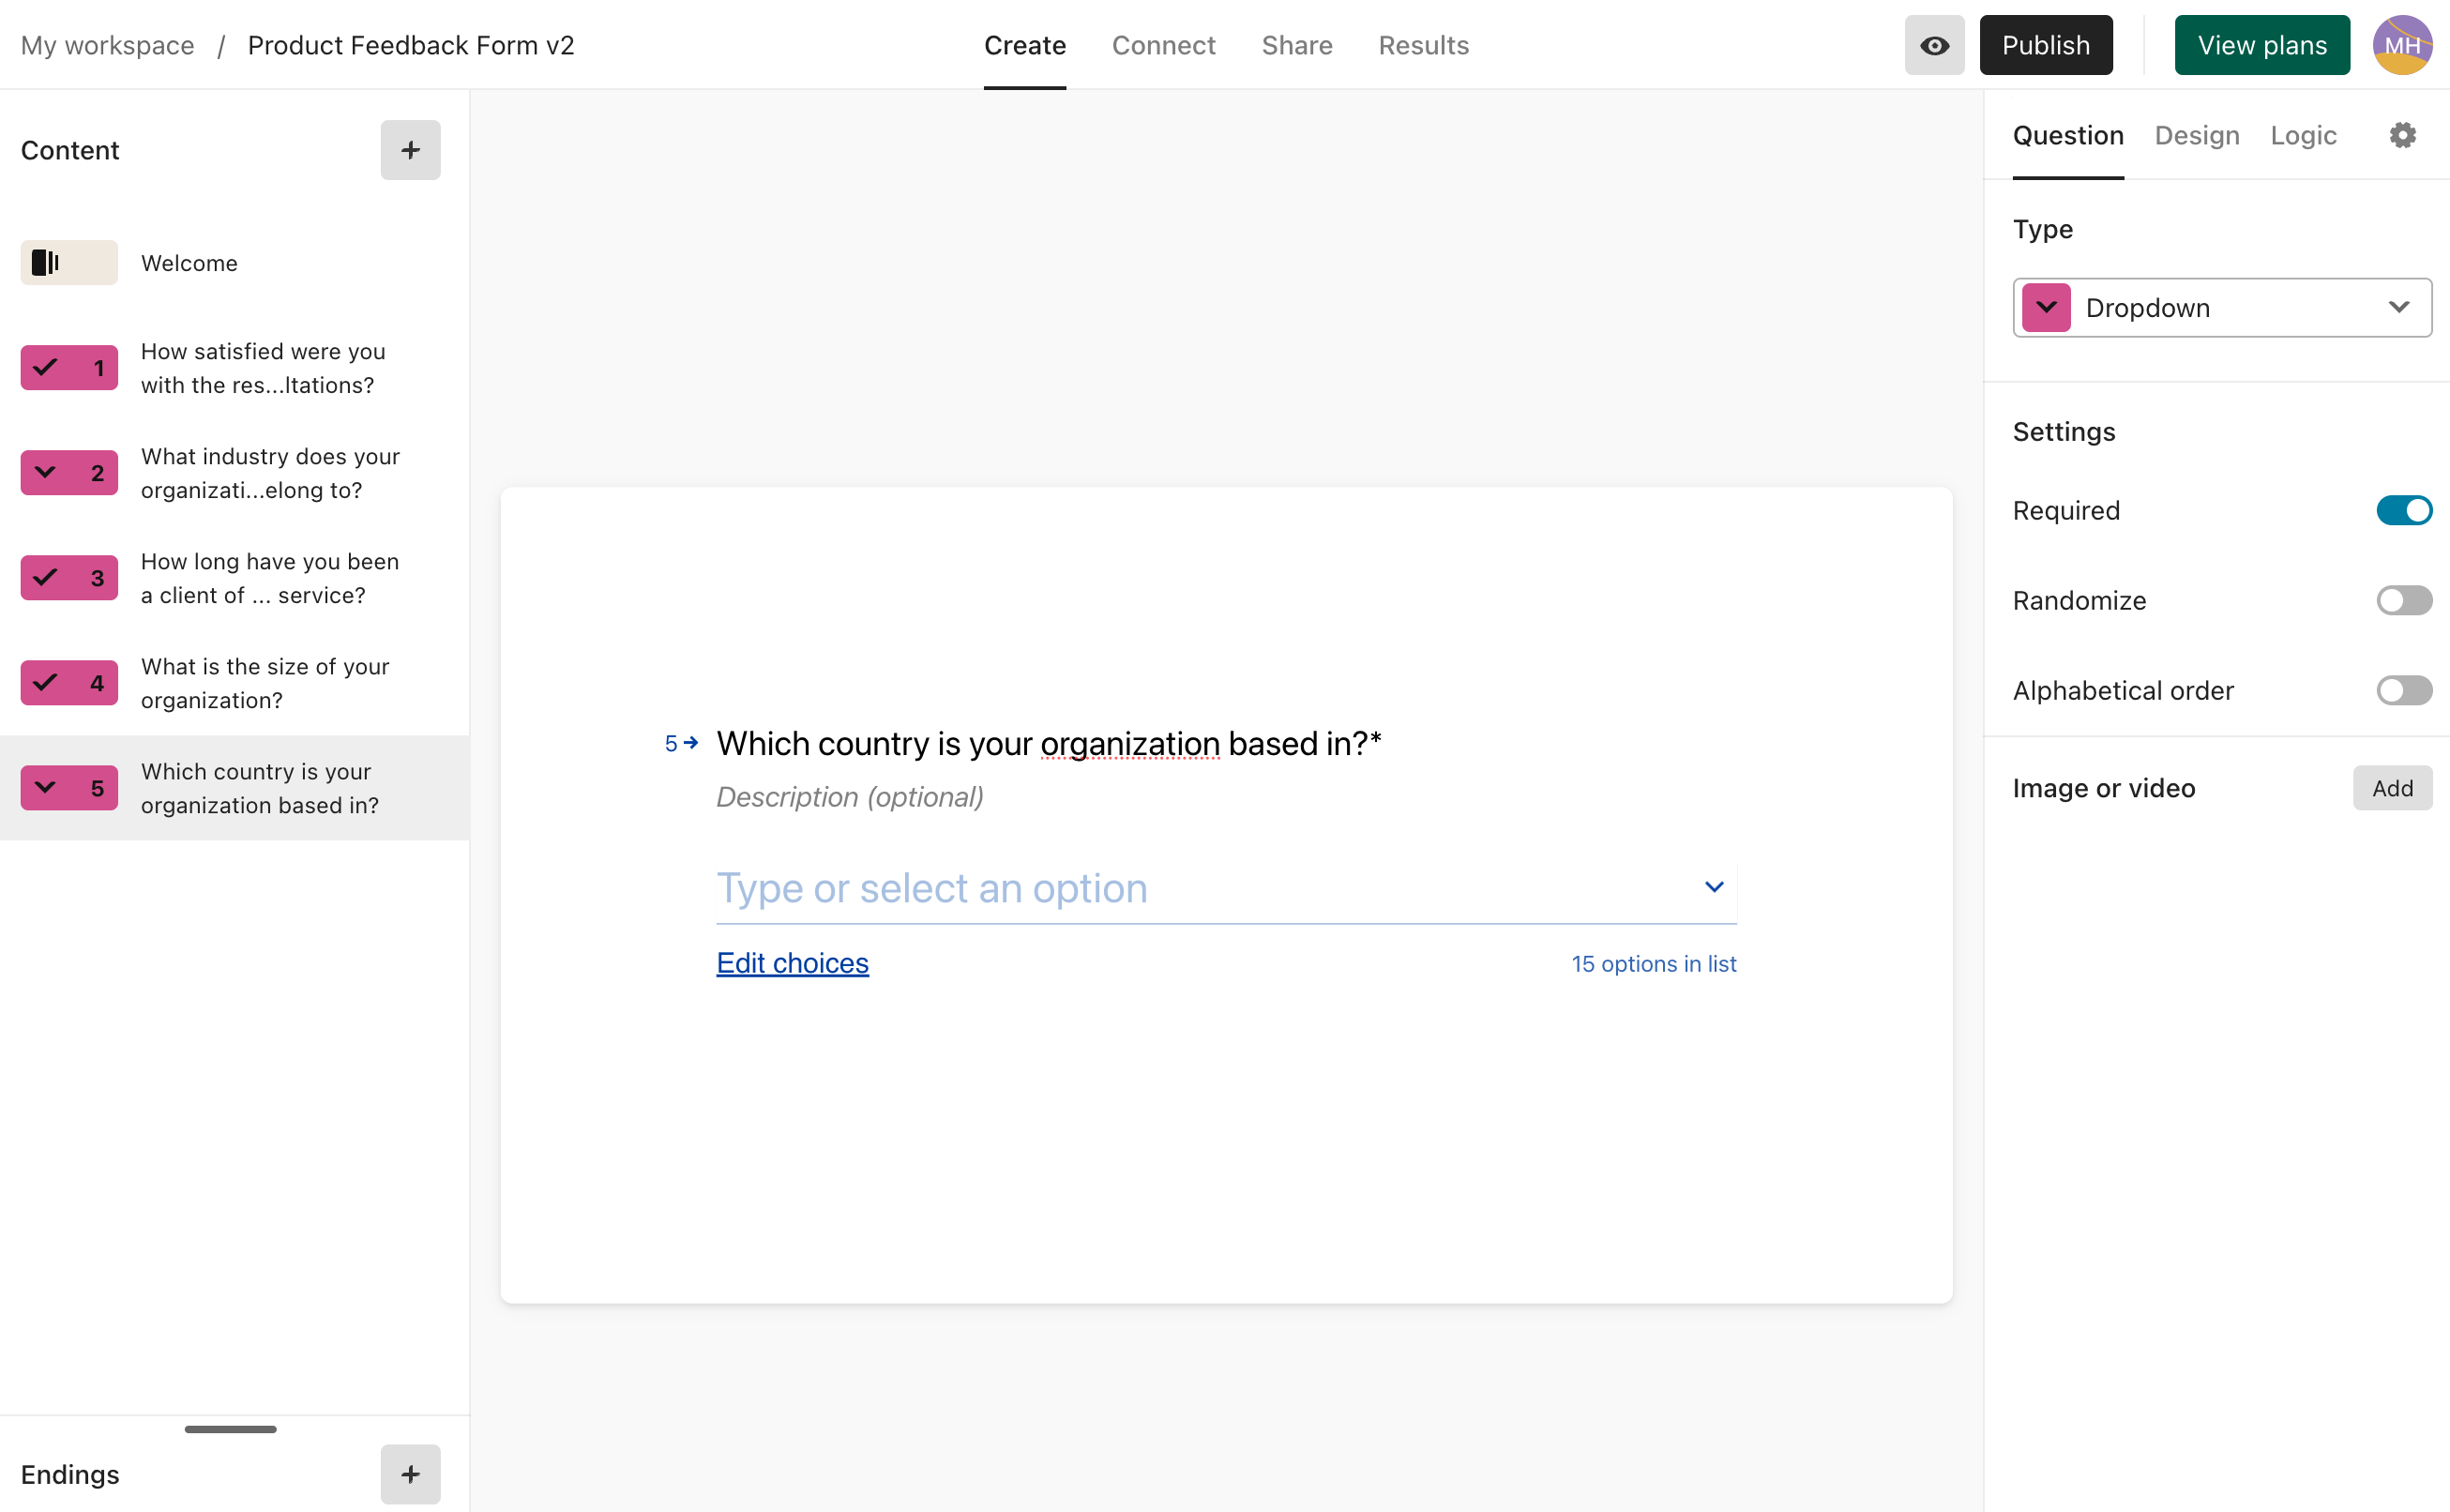Enable the Randomize toggle
This screenshot has height=1512, width=2450.
pos(2403,601)
